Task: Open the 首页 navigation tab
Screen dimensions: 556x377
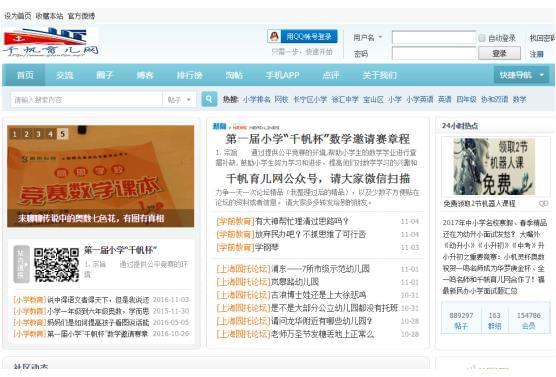Action: [x=25, y=75]
